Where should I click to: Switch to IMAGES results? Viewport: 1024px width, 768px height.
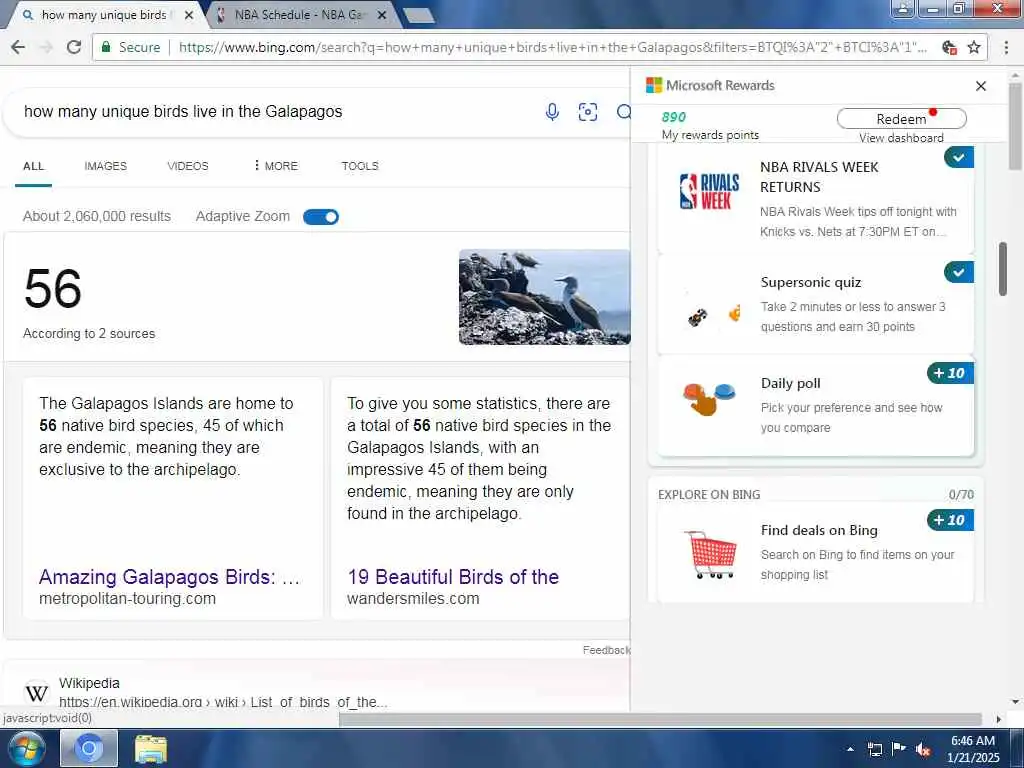click(x=106, y=166)
